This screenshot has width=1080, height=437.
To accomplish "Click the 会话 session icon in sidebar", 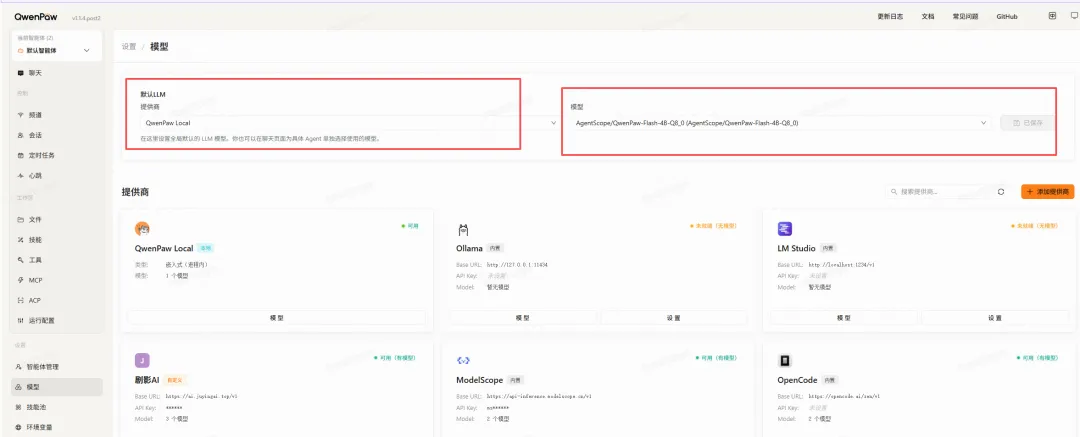I will [x=21, y=135].
